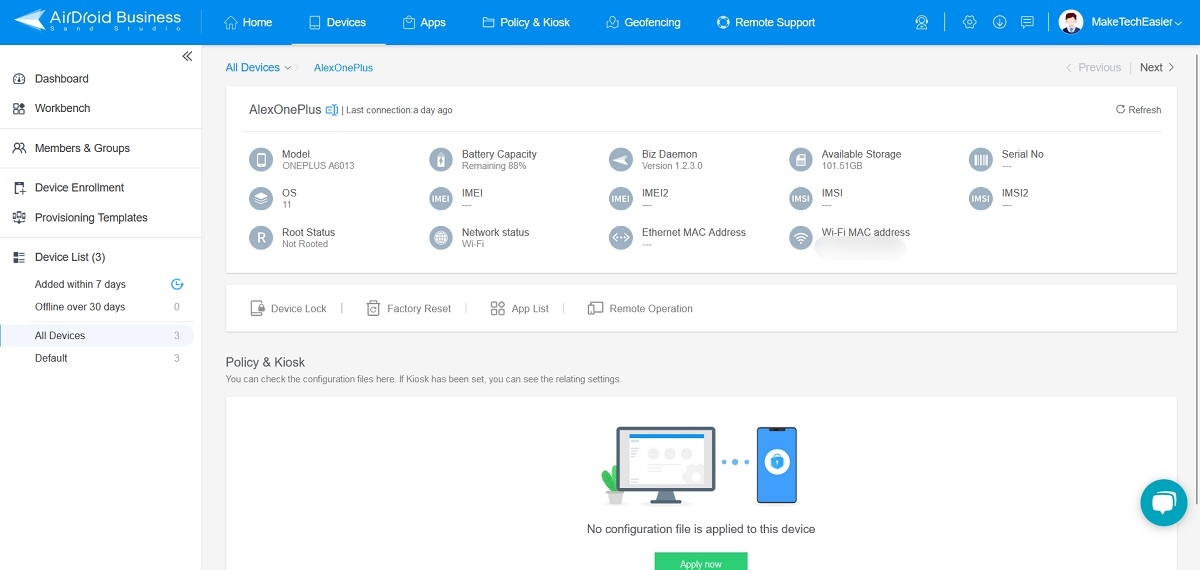Image resolution: width=1200 pixels, height=570 pixels.
Task: Click the computer and phone illustration
Action: [700, 466]
